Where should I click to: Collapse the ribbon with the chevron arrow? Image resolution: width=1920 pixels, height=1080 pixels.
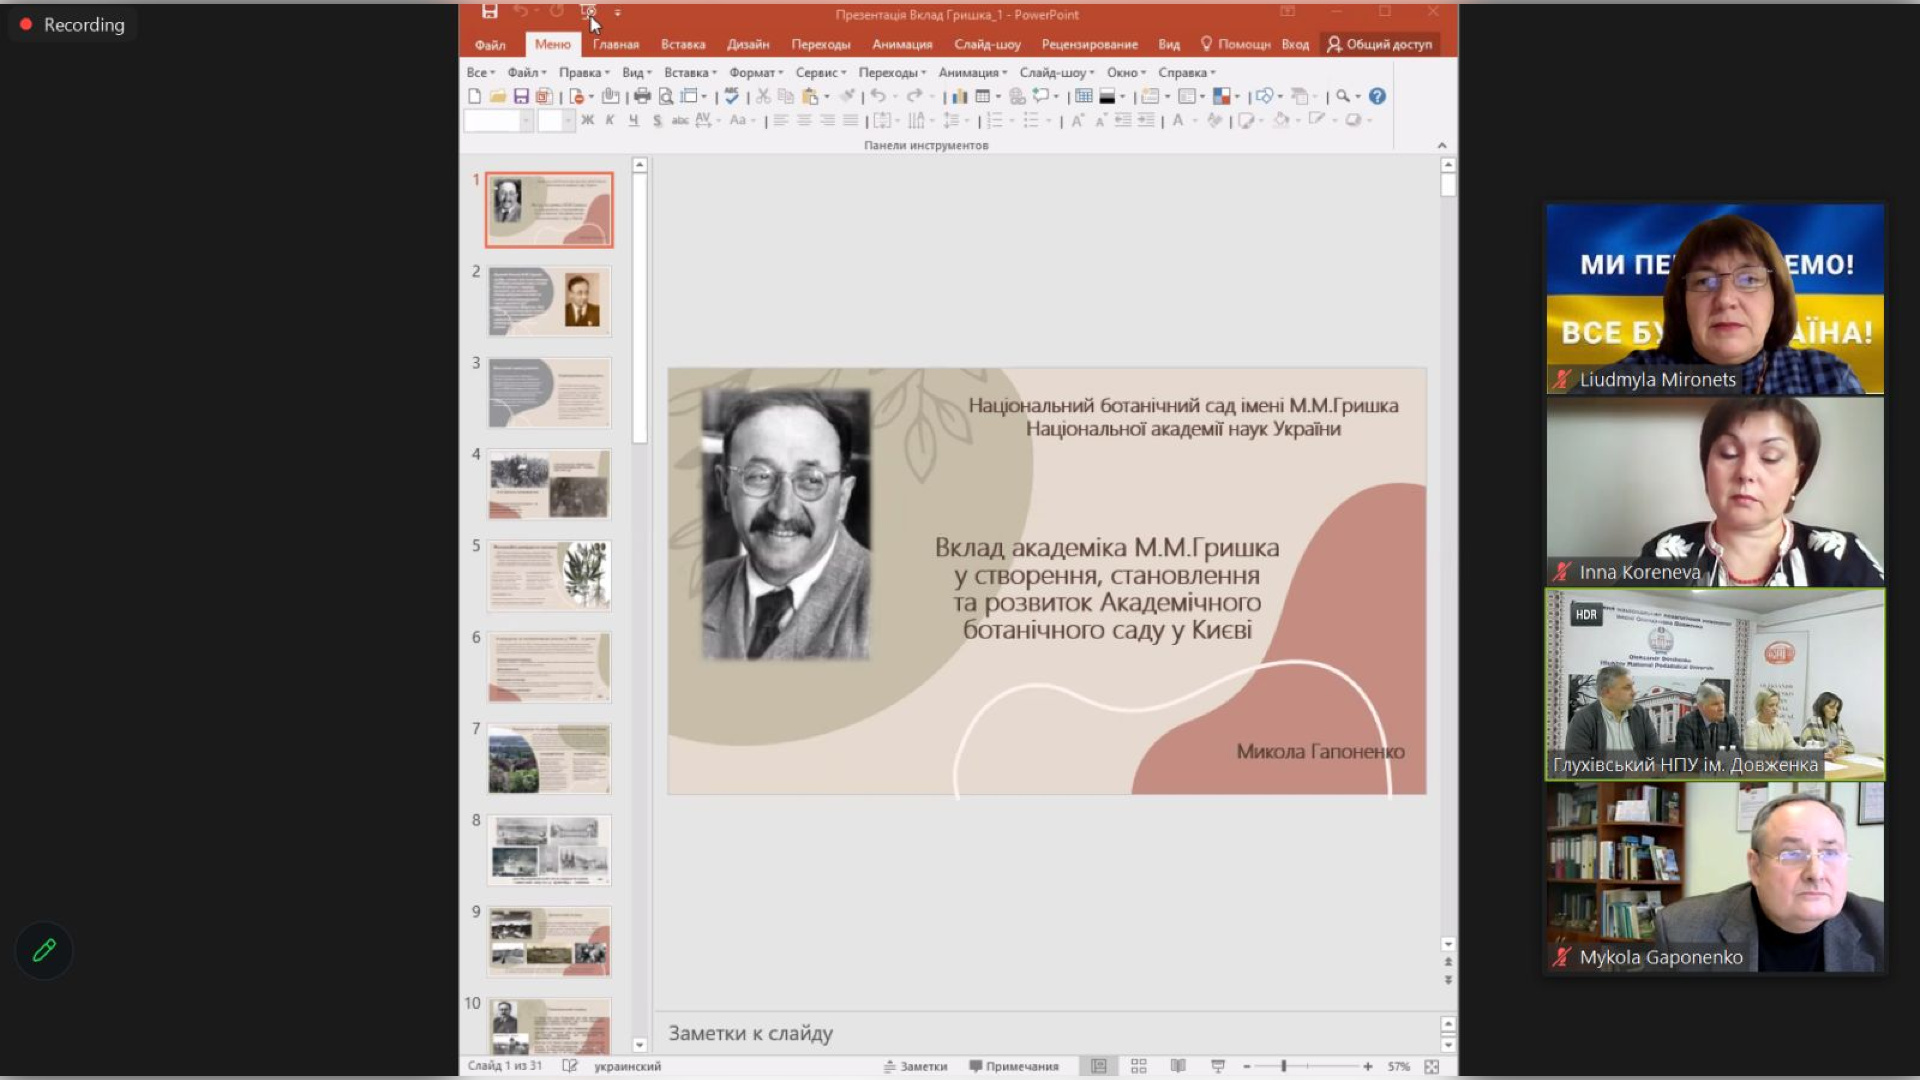click(1442, 146)
